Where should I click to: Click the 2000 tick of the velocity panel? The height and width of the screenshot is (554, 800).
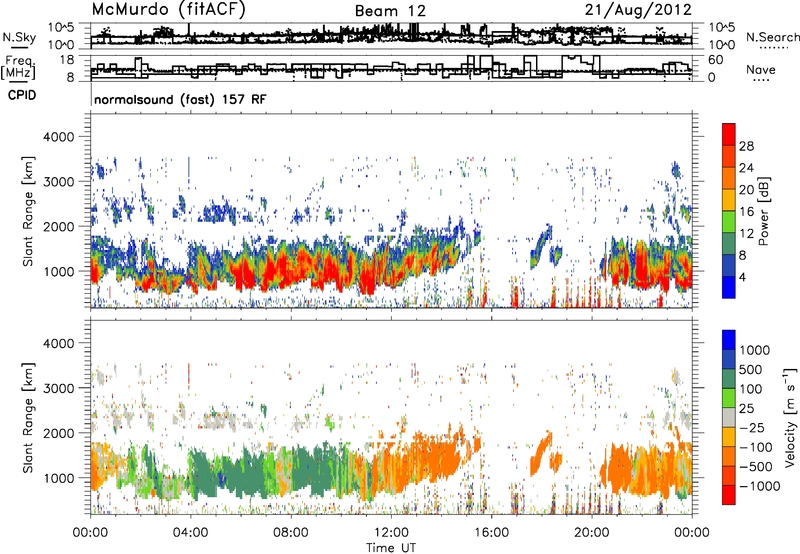[x=59, y=433]
